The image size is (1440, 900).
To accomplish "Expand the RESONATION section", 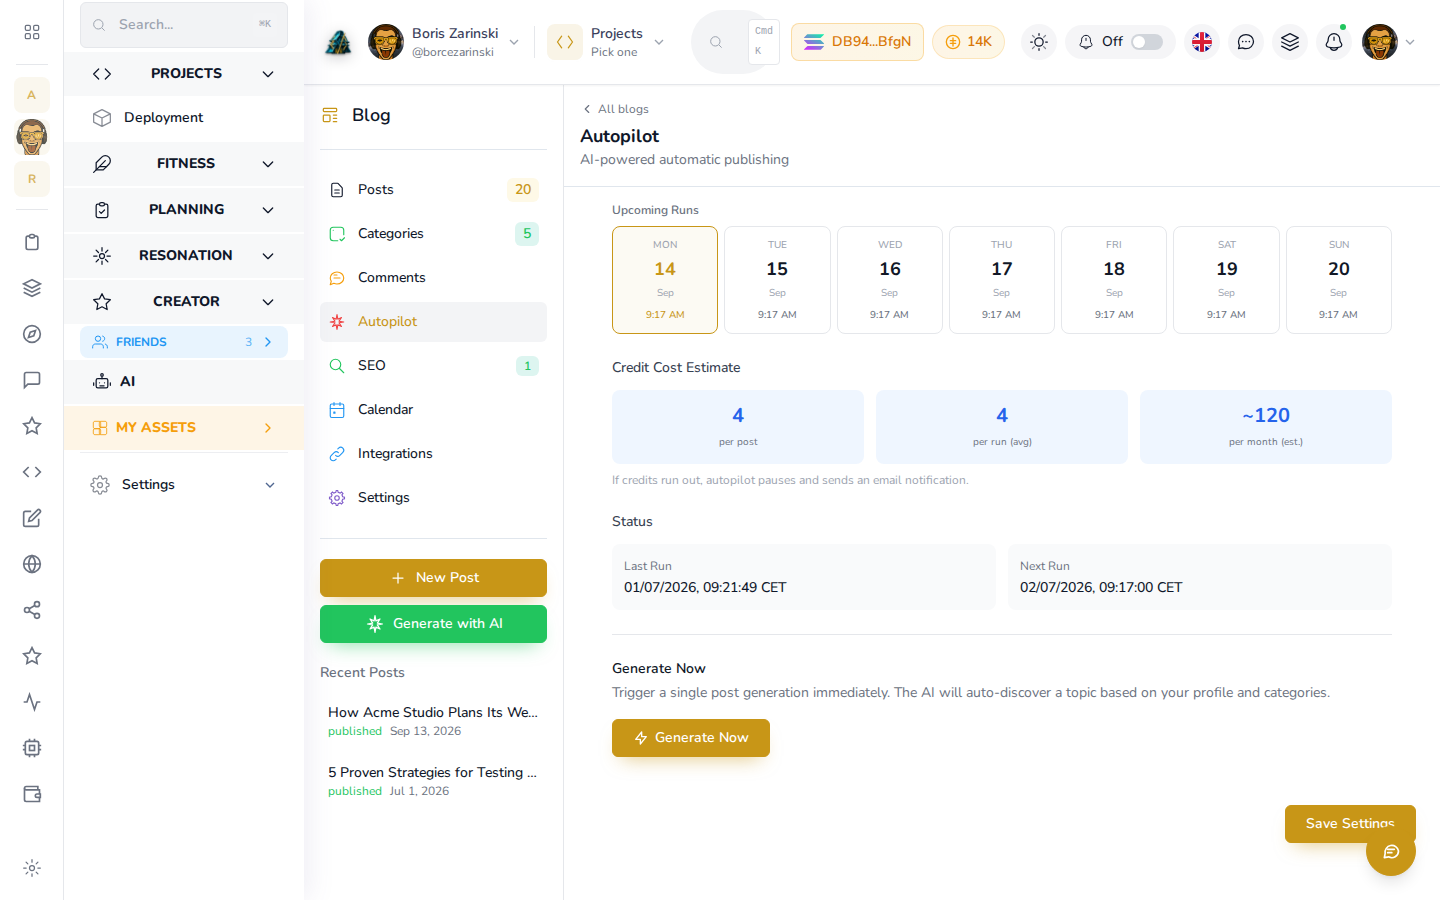I will [x=184, y=256].
